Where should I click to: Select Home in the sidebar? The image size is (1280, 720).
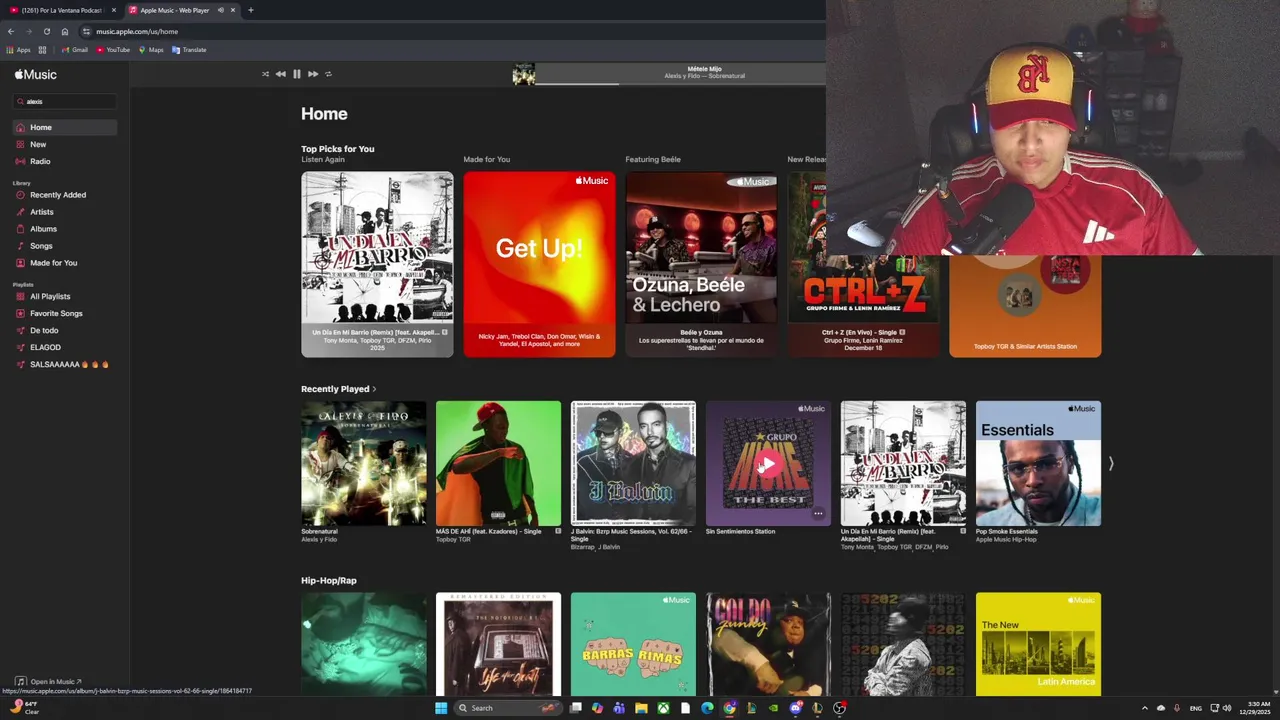pyautogui.click(x=65, y=127)
